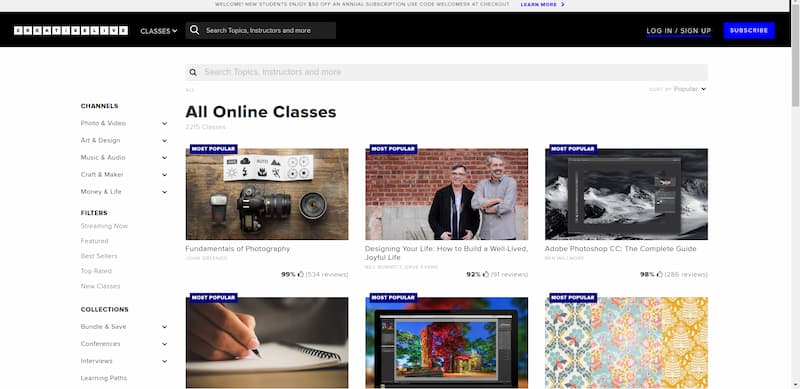
Task: Filter by Streaming Now
Action: click(x=104, y=226)
